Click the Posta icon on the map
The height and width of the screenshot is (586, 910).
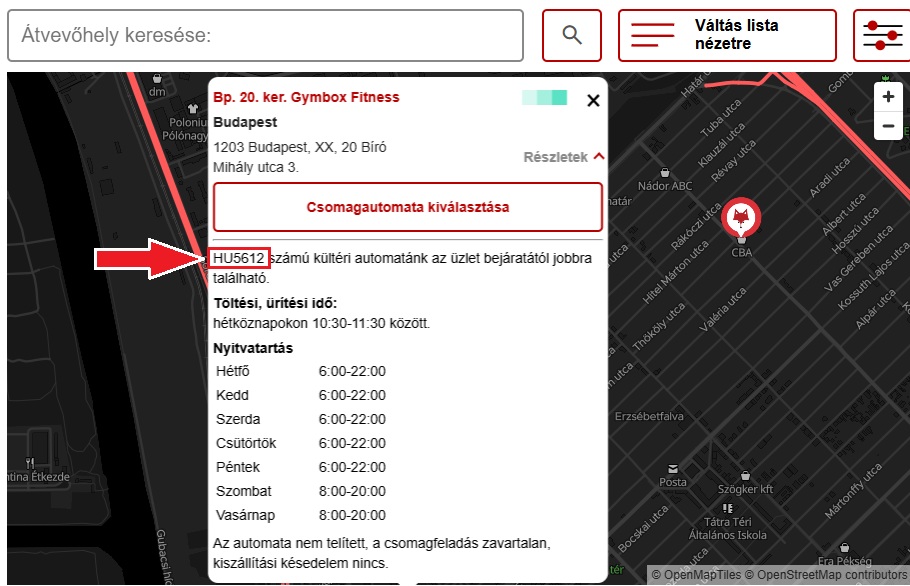[x=673, y=468]
